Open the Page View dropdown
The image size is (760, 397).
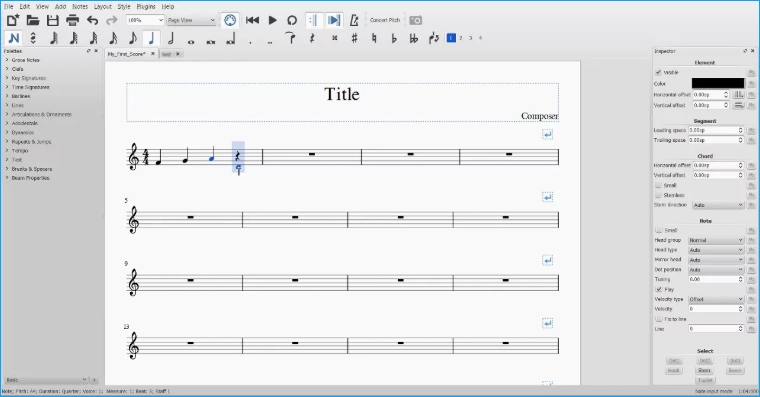(191, 20)
